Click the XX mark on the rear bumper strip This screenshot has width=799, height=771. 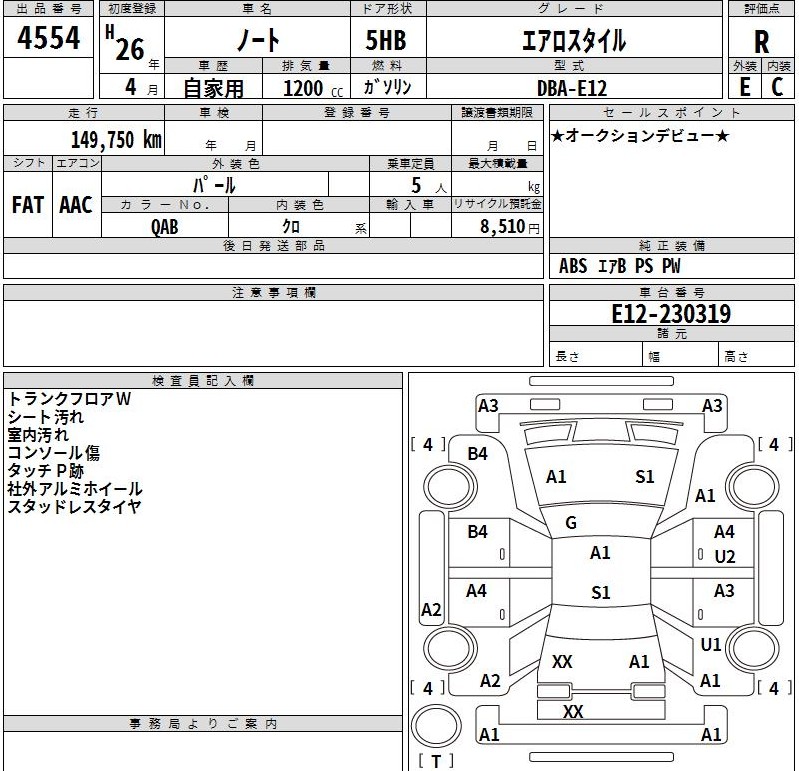573,711
